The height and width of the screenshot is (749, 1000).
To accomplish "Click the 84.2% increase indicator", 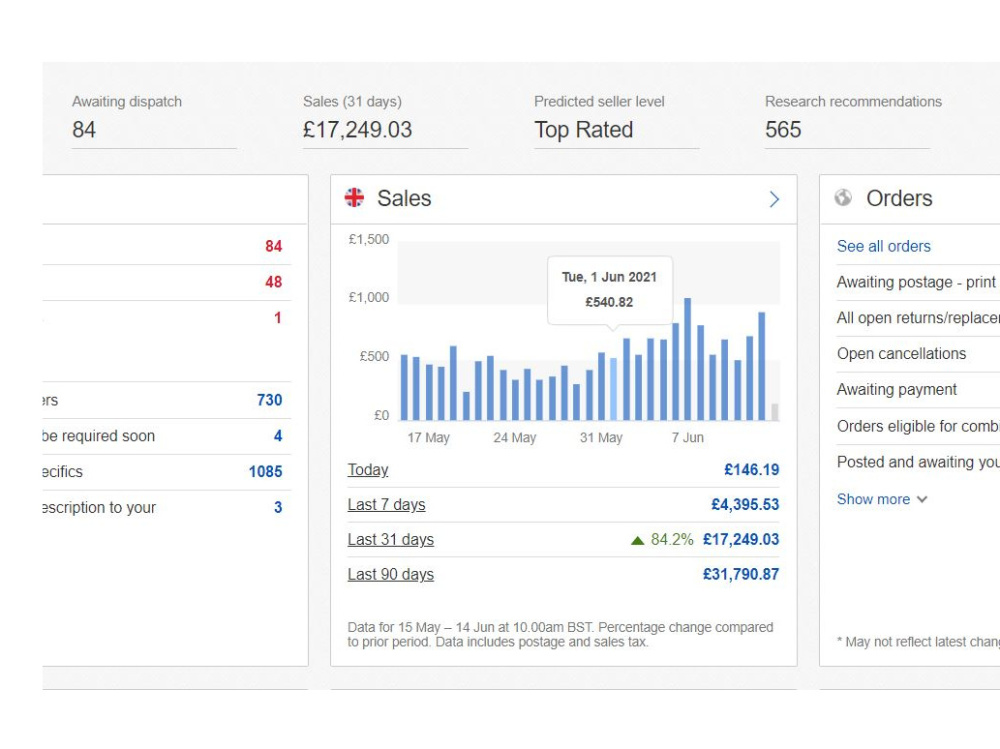I will pos(662,540).
